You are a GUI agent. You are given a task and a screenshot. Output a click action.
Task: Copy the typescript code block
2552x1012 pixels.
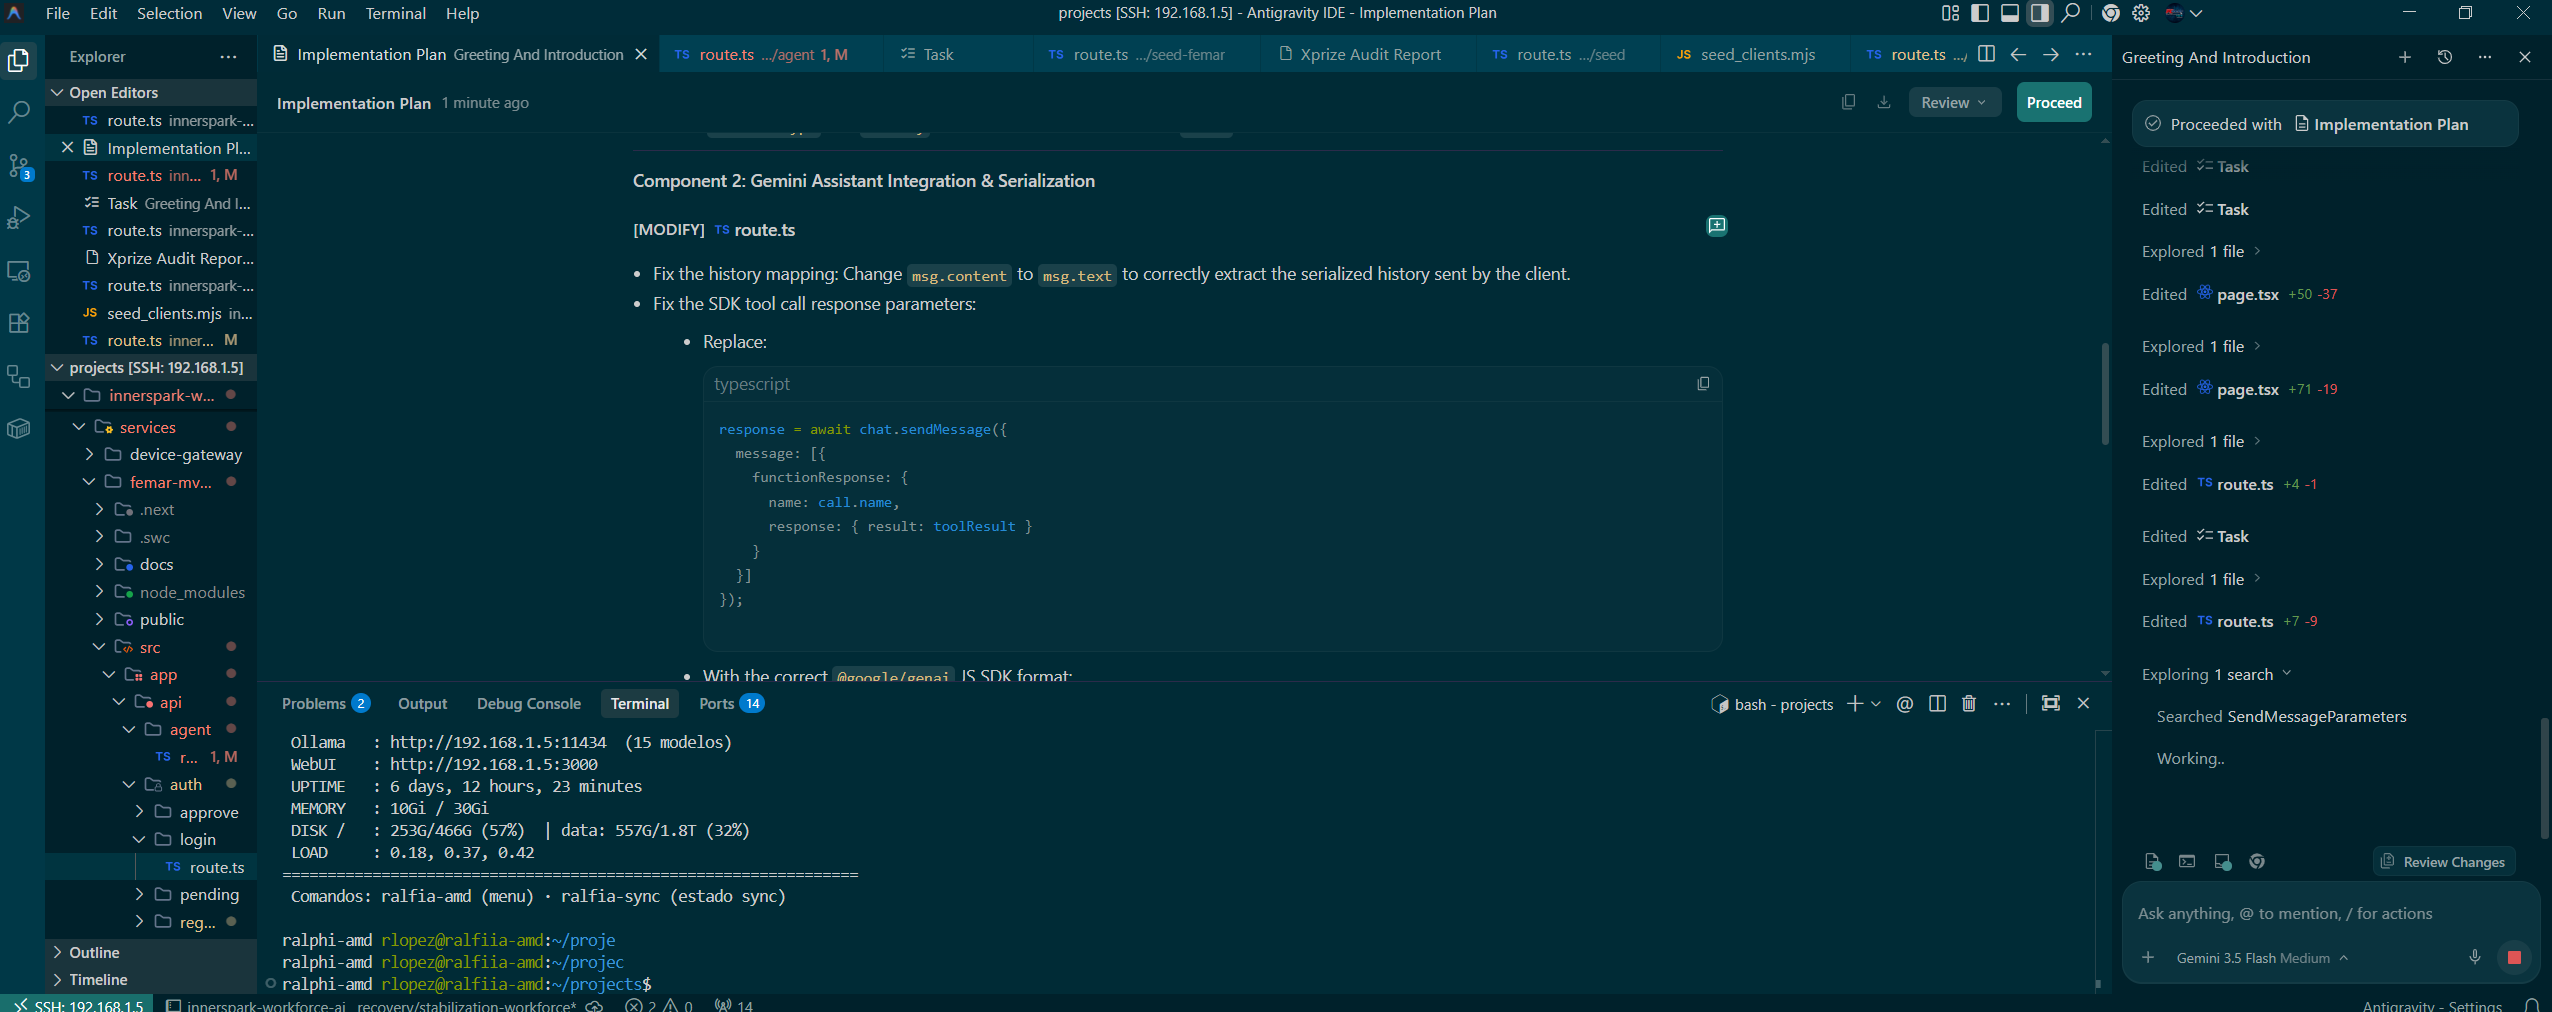(x=1703, y=384)
